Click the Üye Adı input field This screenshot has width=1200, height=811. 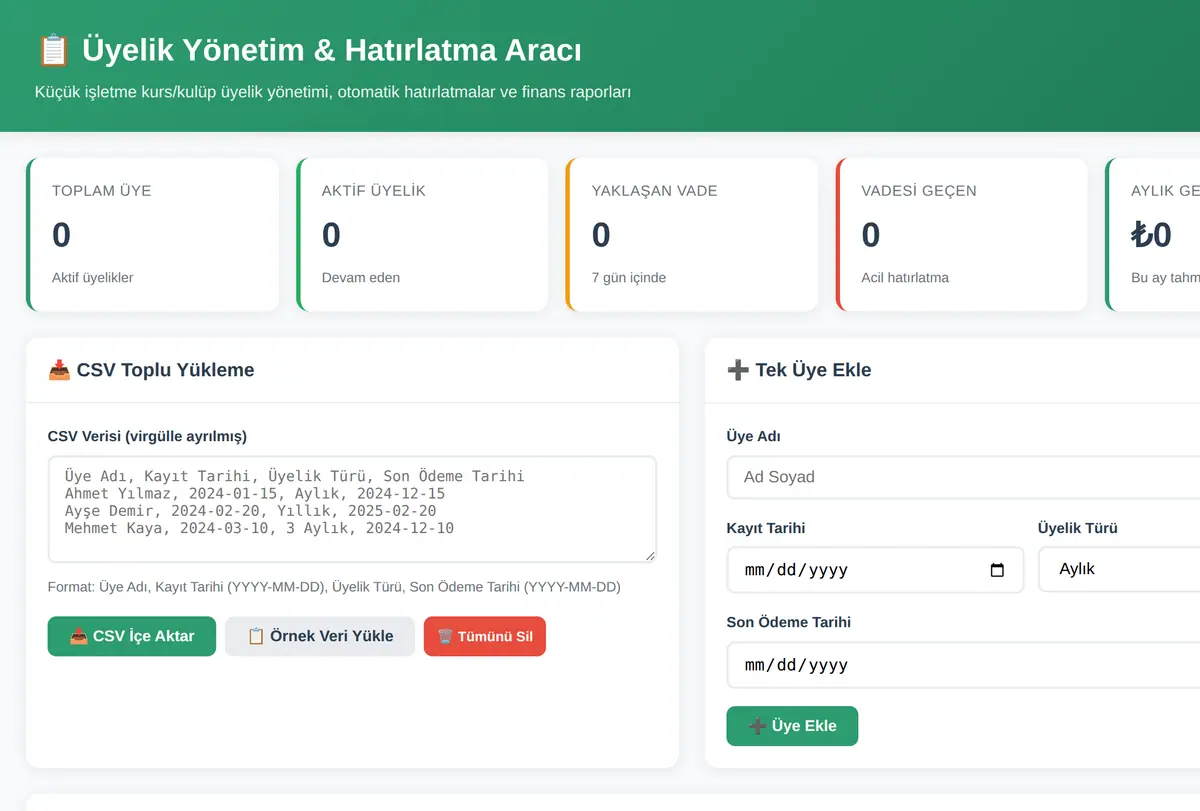[x=963, y=477]
